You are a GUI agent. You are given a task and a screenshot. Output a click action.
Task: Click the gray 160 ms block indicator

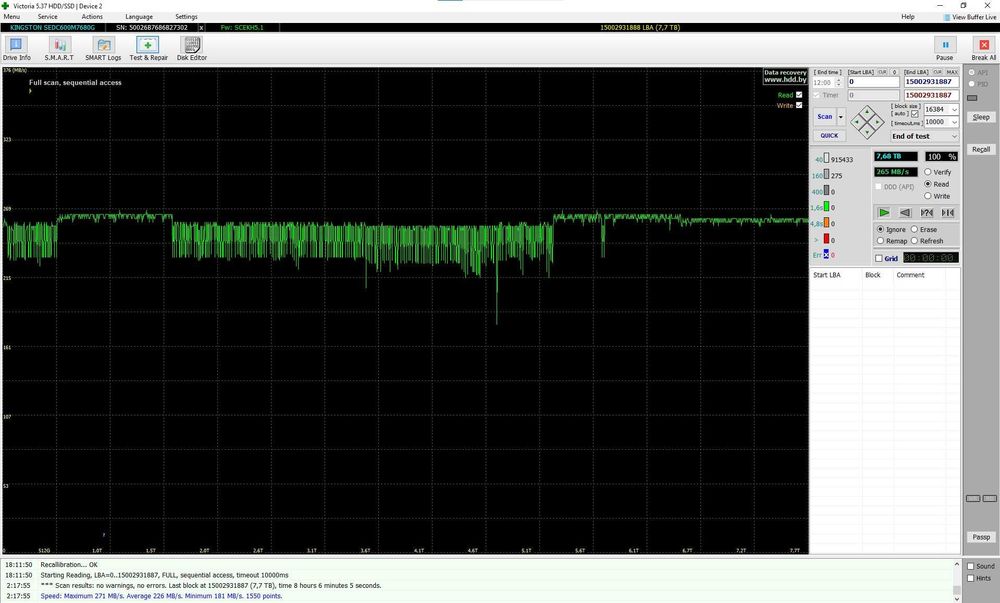(827, 174)
